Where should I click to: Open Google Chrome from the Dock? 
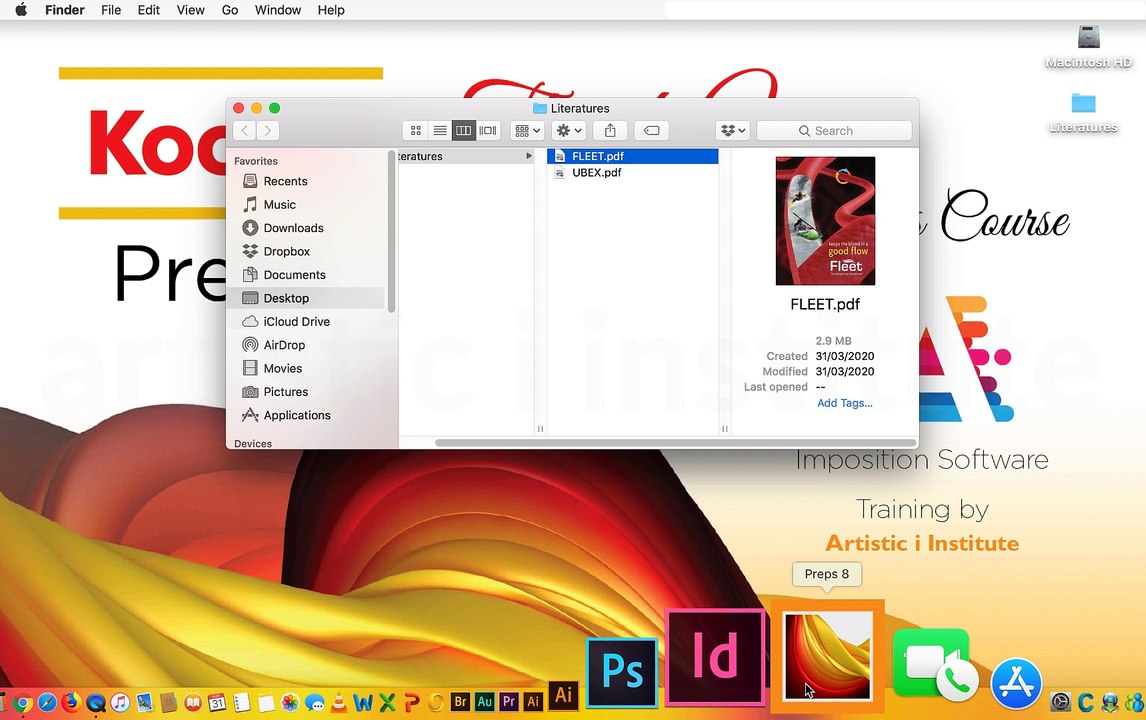point(23,702)
